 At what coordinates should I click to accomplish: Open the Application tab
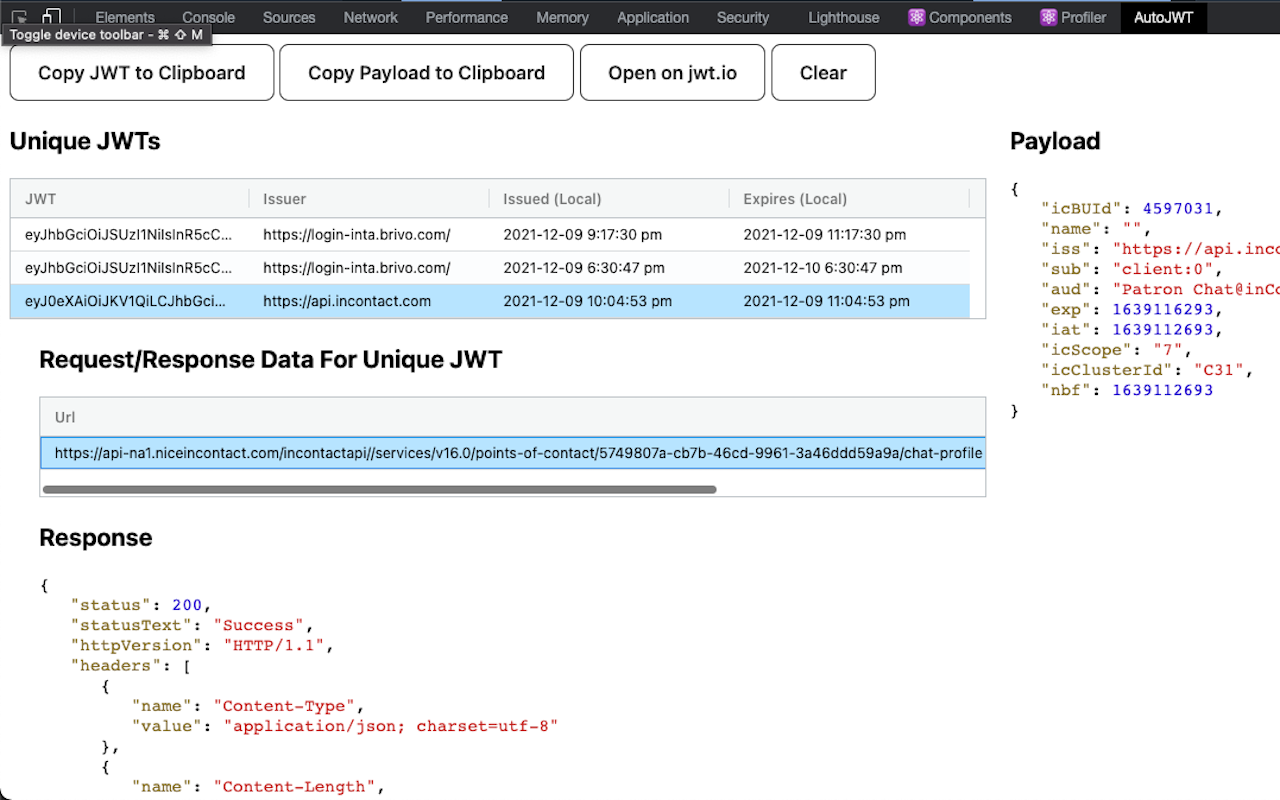coord(653,17)
